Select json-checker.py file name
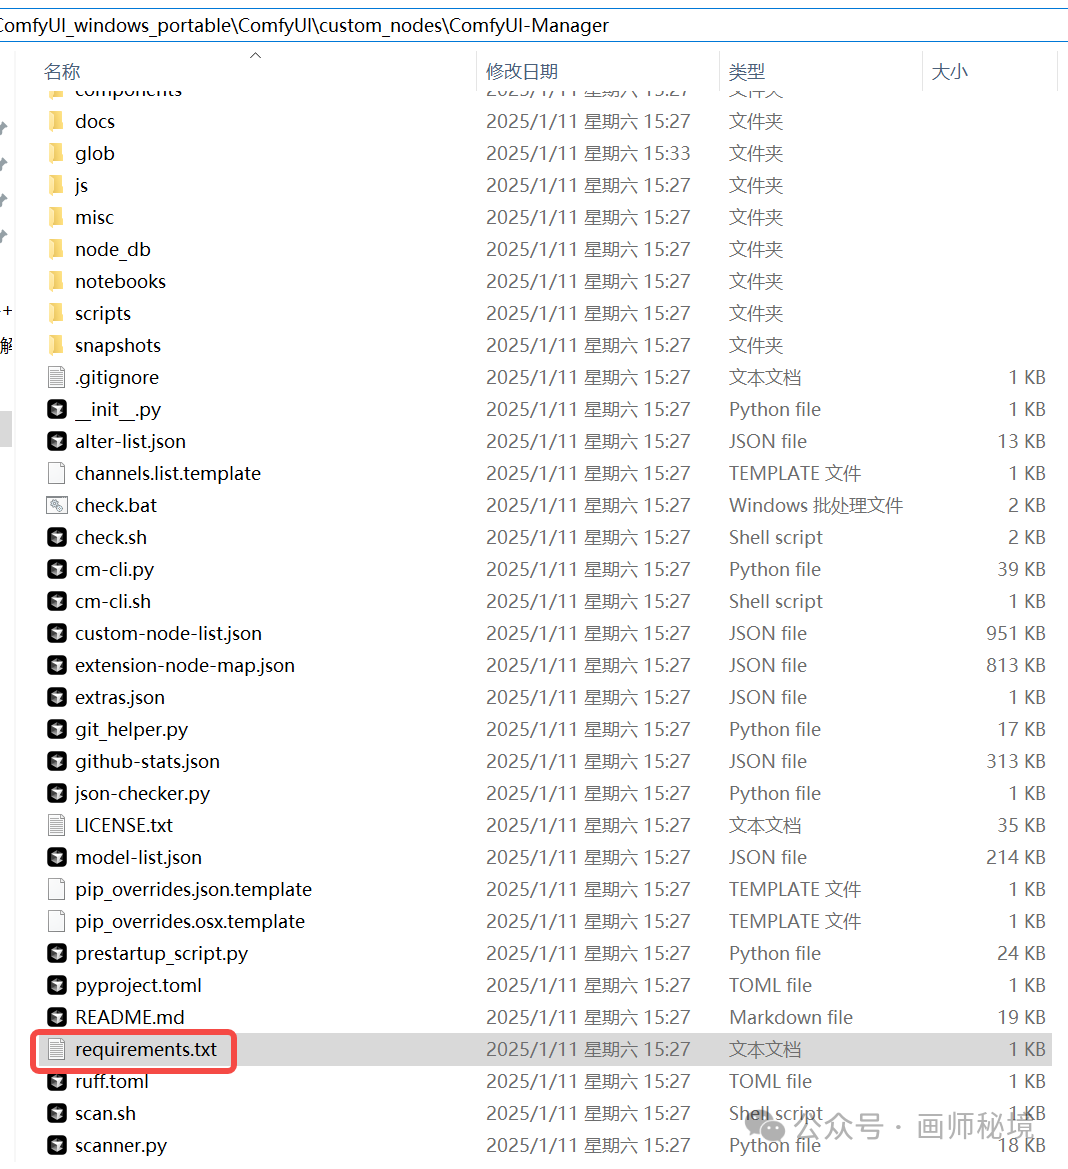The image size is (1068, 1169). click(142, 794)
